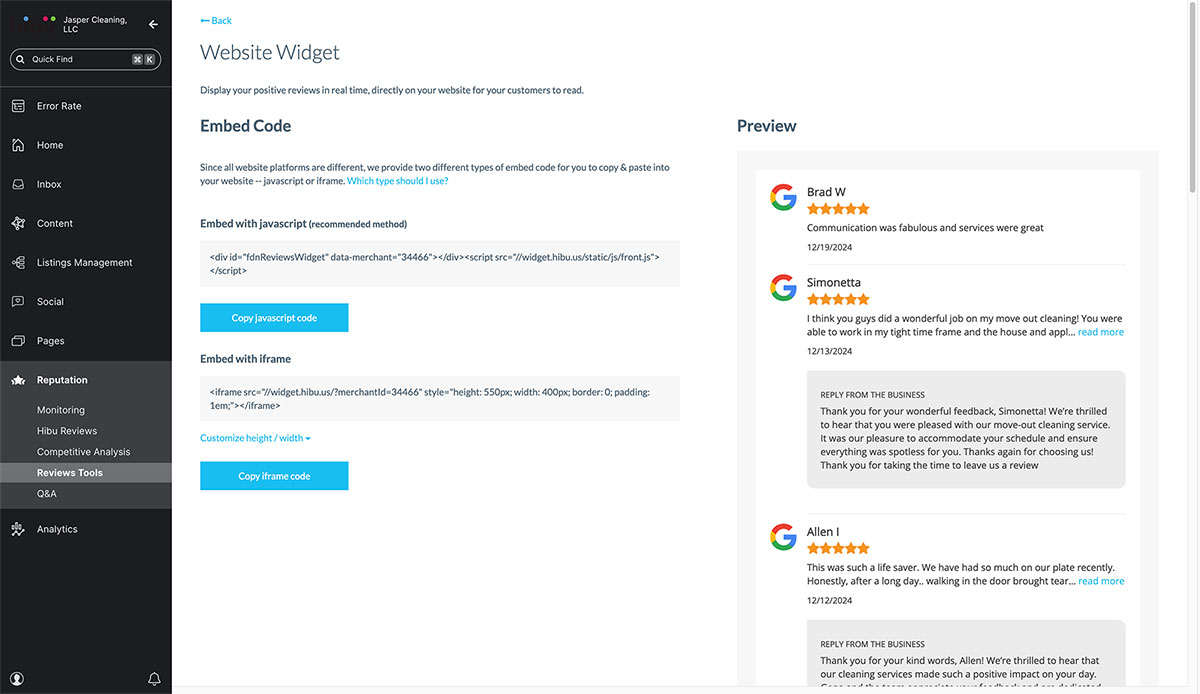
Task: Go to Q&A submenu item
Action: coord(47,494)
